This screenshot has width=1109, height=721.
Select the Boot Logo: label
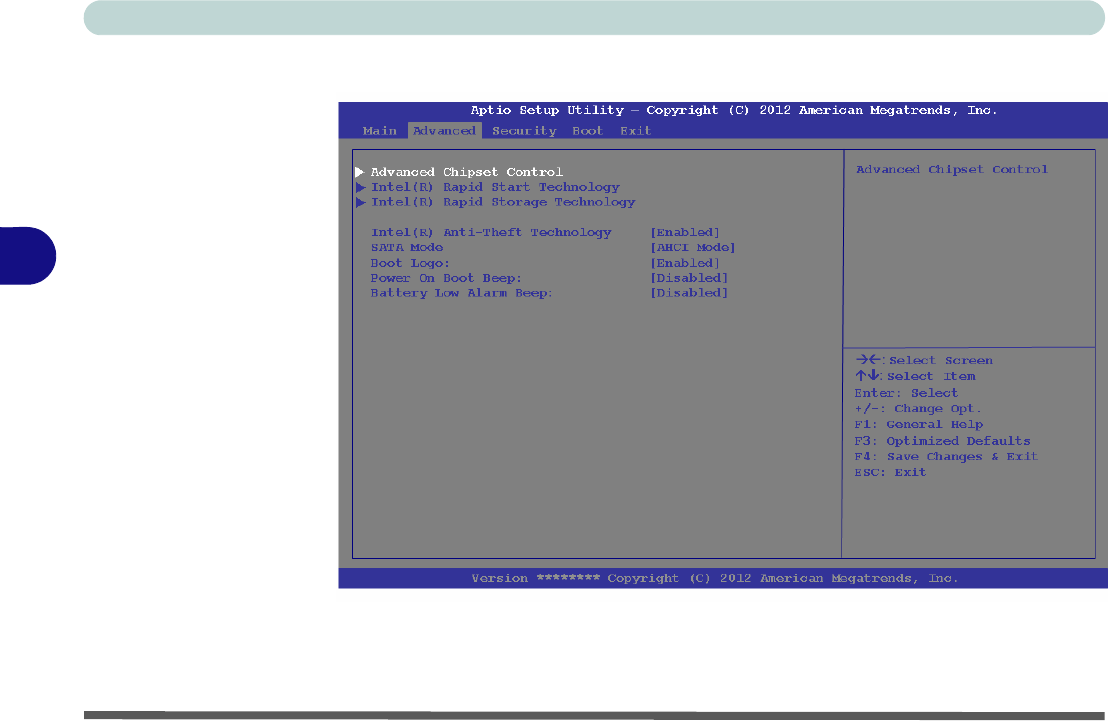coord(410,263)
